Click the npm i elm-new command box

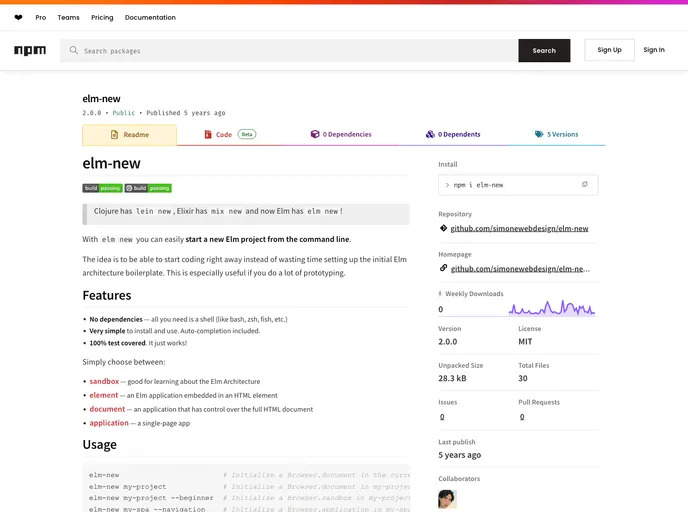(x=518, y=185)
